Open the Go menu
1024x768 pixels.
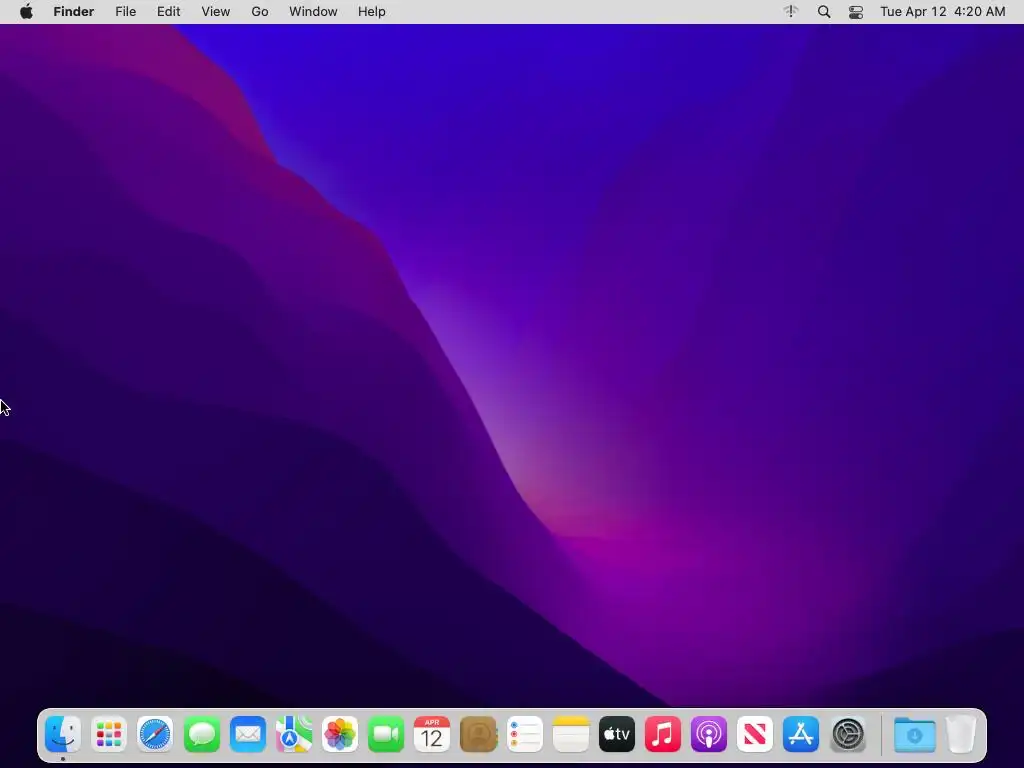pyautogui.click(x=260, y=12)
